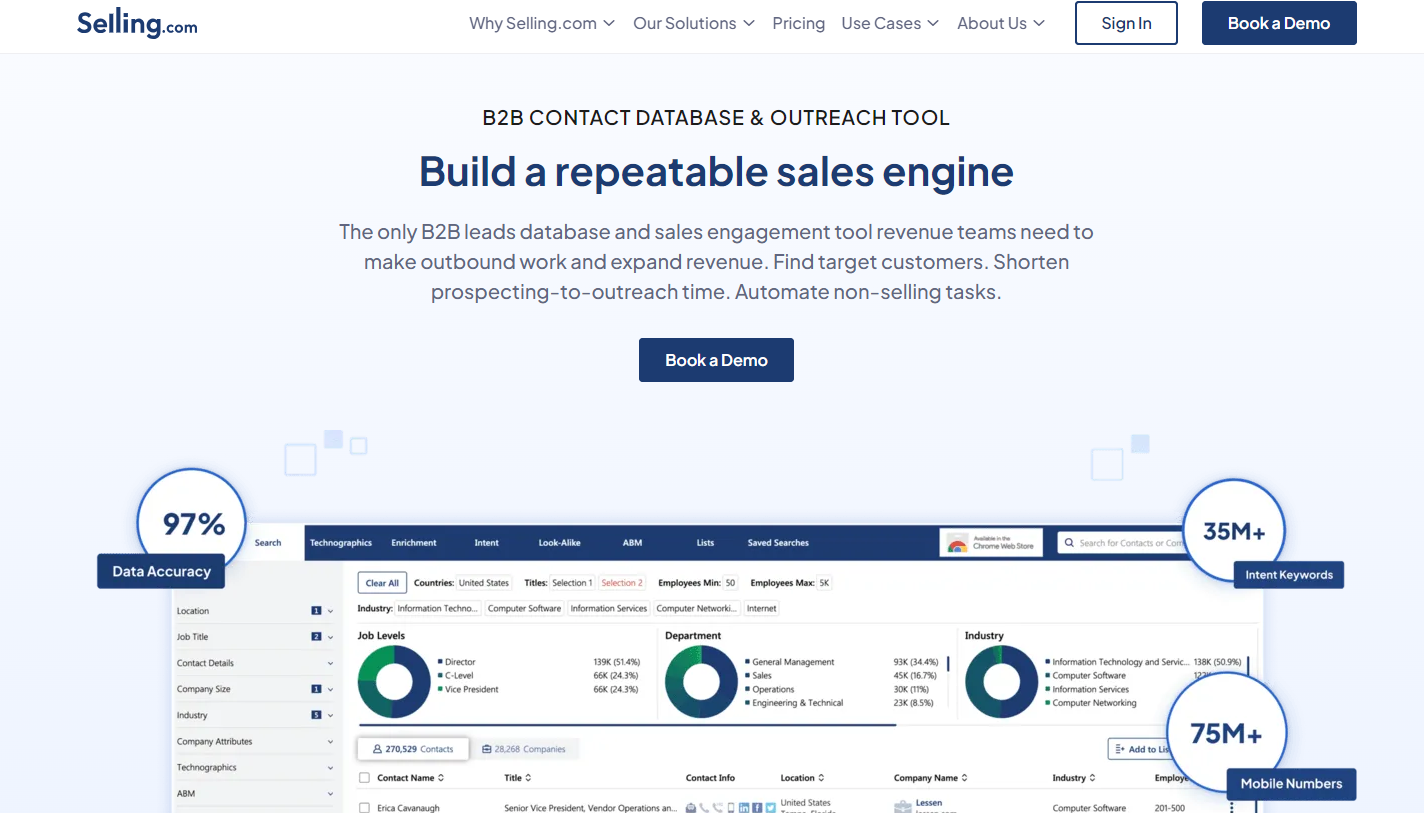Click the Employees Max 5K value

click(x=824, y=583)
